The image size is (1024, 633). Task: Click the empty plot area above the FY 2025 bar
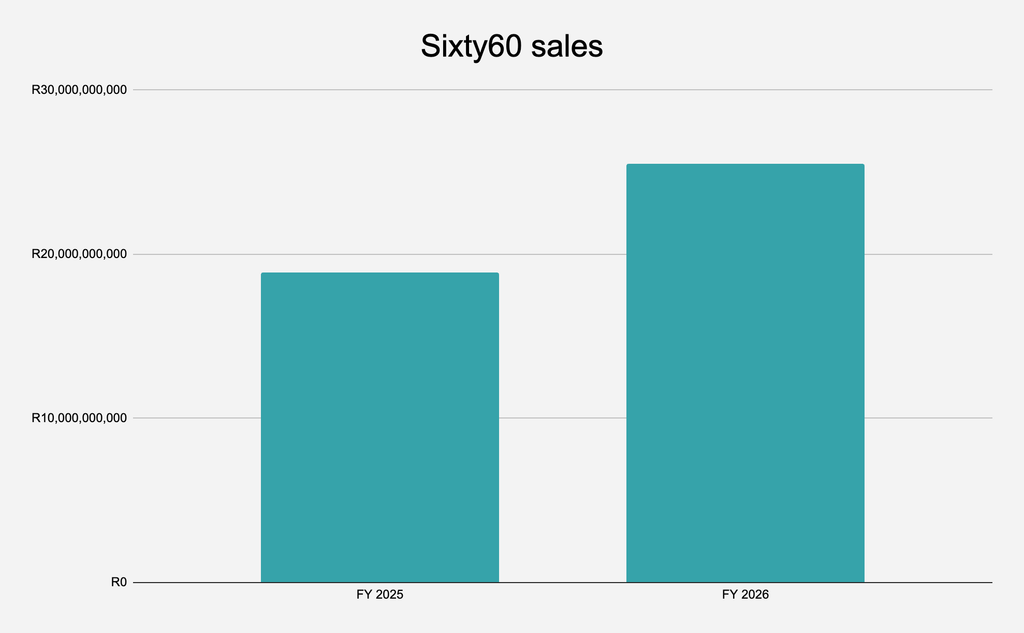tap(379, 181)
